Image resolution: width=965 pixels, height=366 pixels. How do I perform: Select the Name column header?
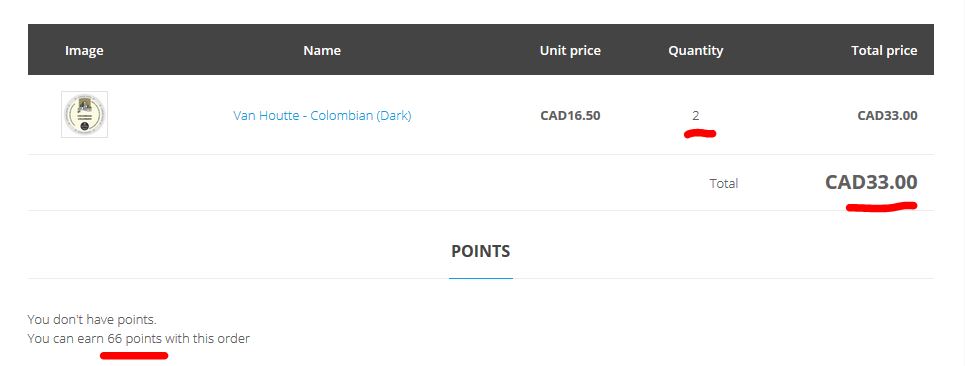tap(322, 50)
